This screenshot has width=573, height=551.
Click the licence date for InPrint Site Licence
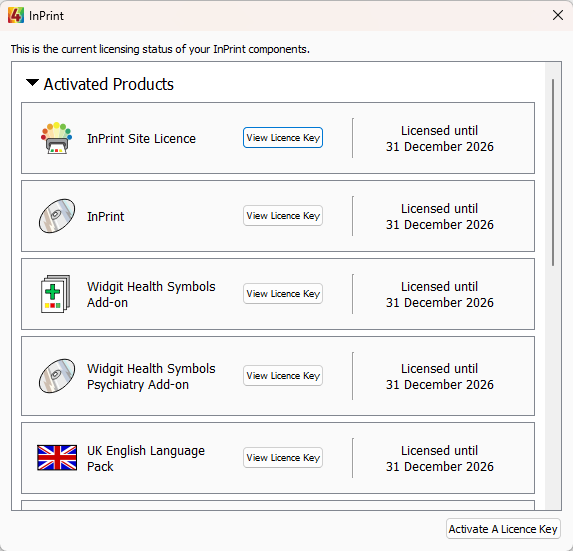(x=440, y=138)
